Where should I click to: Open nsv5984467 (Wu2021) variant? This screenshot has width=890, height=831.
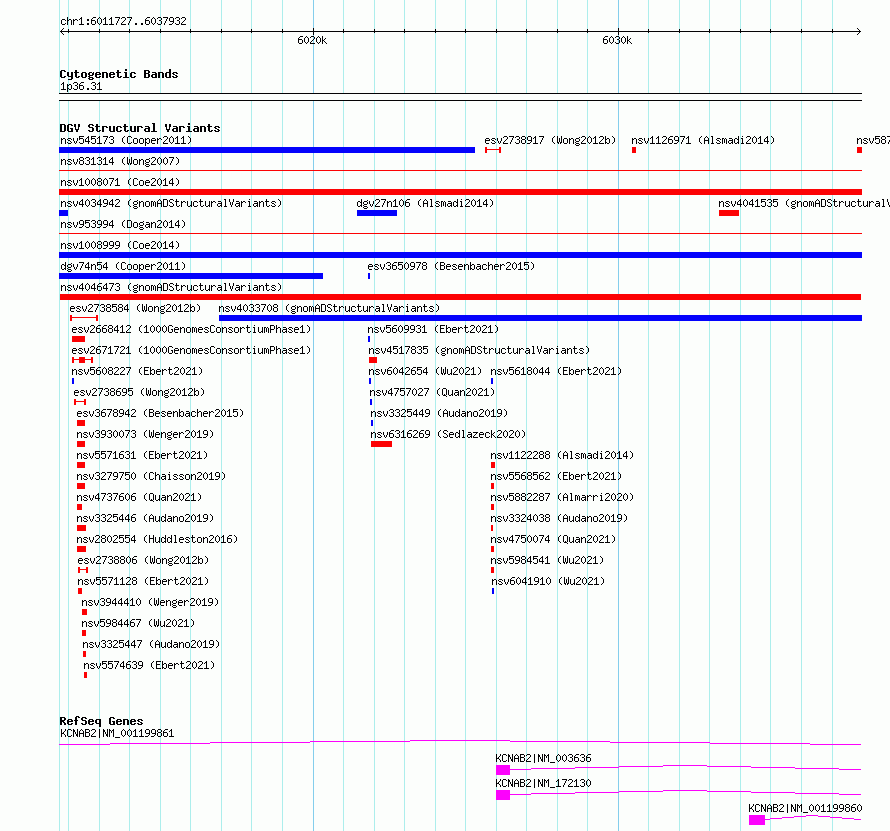pos(138,623)
